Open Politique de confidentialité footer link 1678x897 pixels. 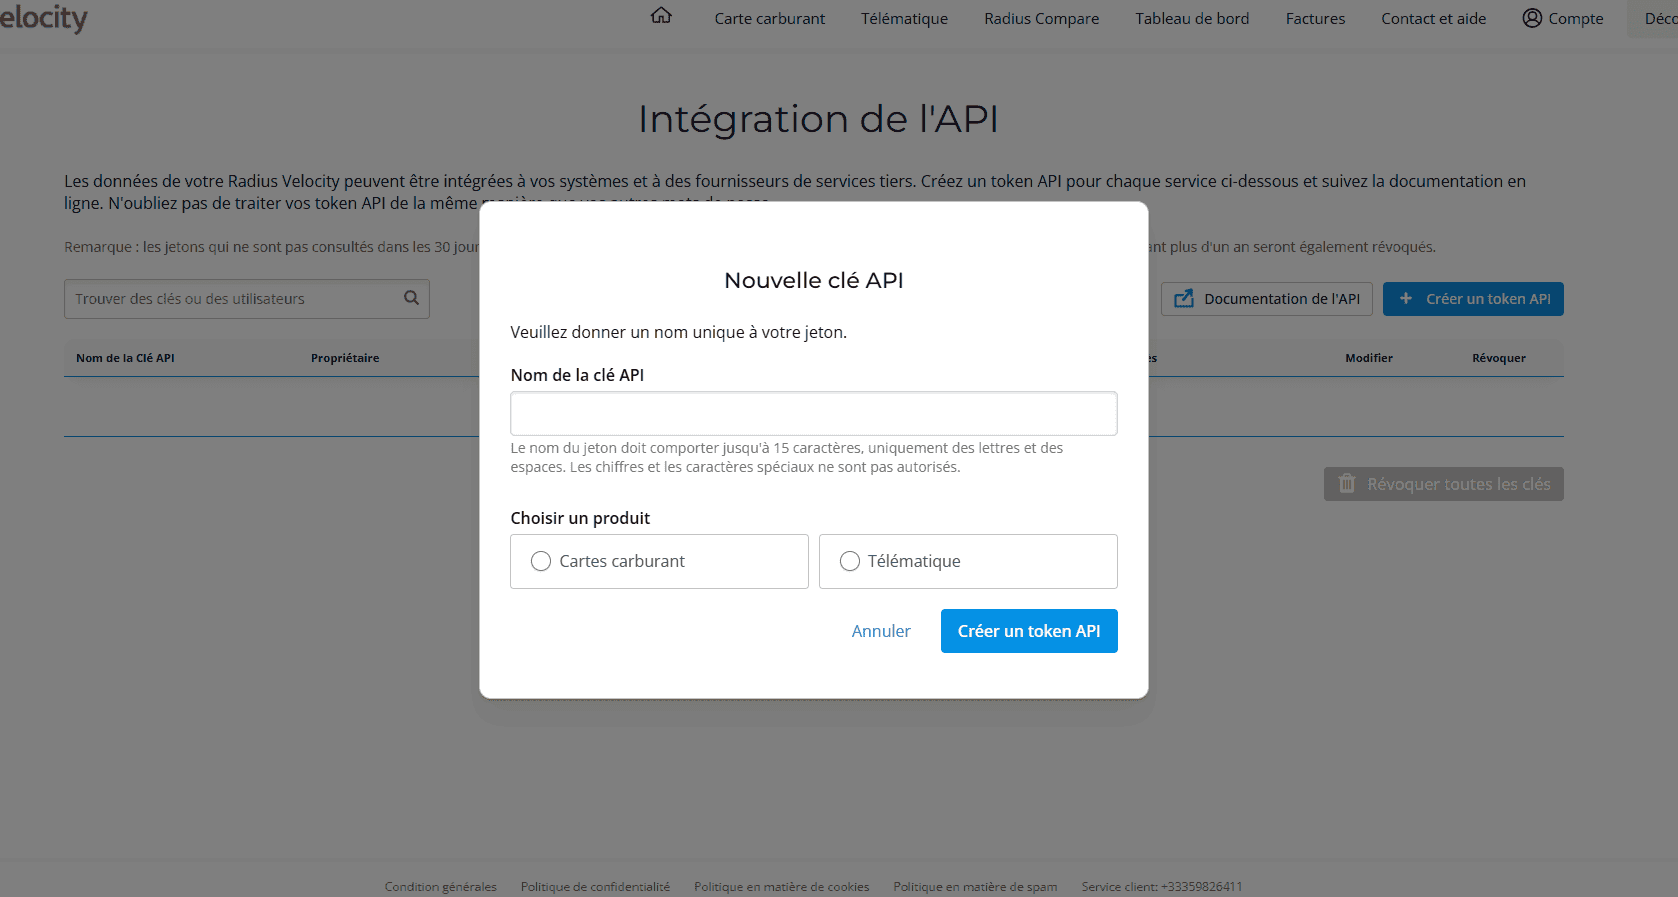tap(595, 886)
